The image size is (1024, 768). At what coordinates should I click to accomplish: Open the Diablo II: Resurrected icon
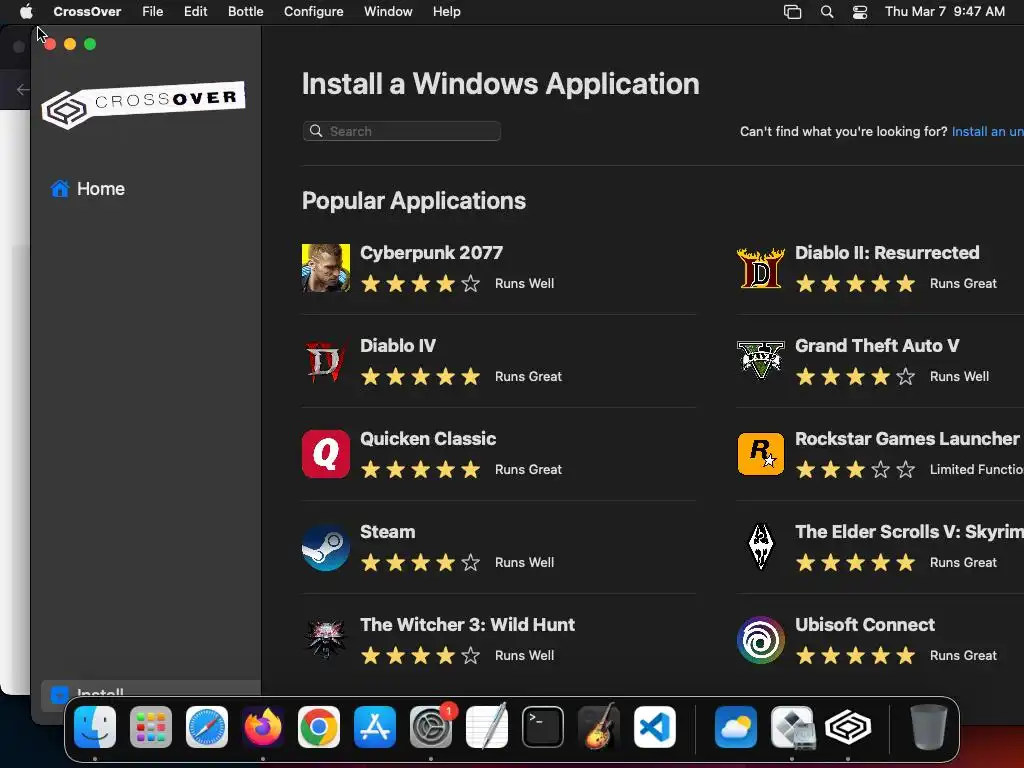(x=760, y=268)
